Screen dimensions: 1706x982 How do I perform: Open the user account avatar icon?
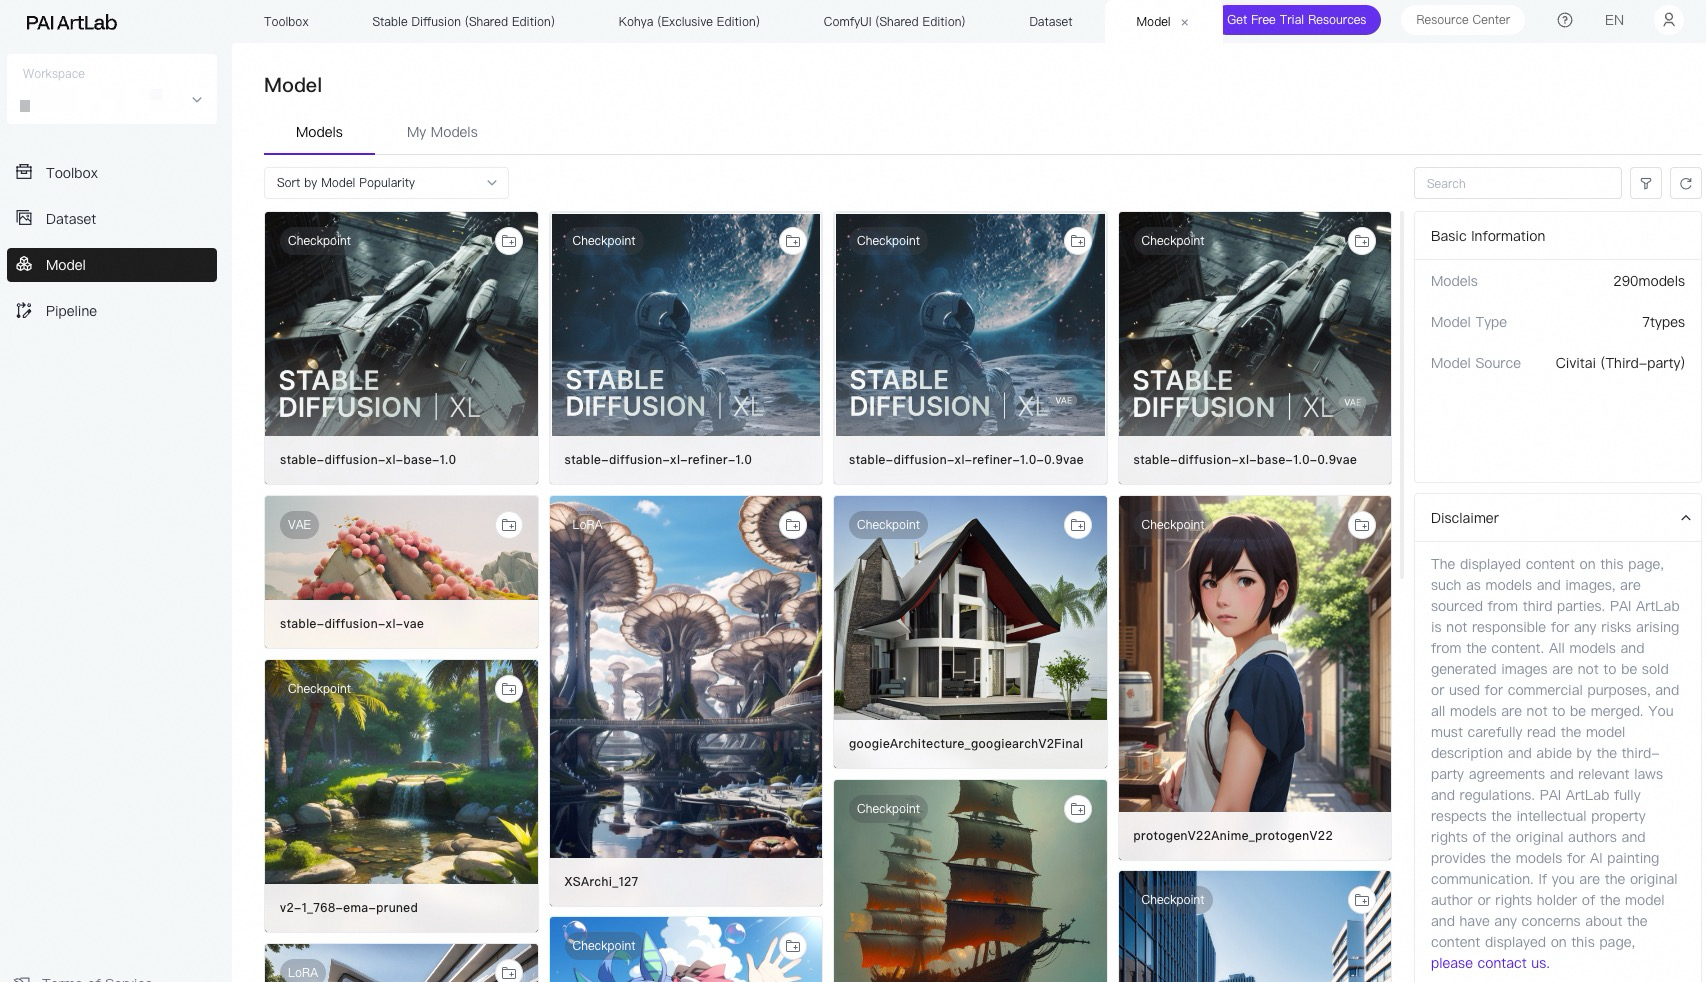pos(1668,20)
